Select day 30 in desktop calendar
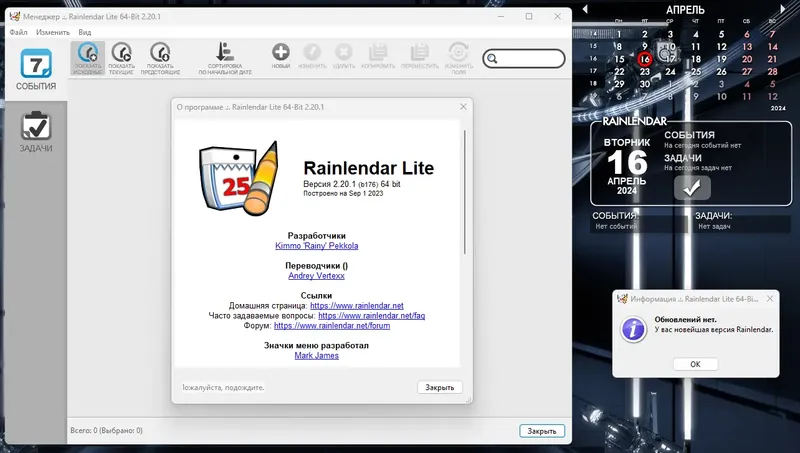Image resolution: width=800 pixels, height=453 pixels. tap(645, 84)
